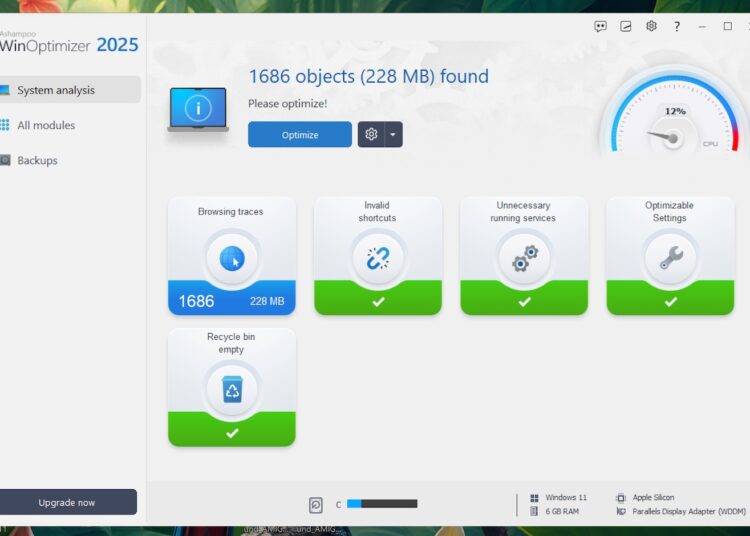Click the laptop info icon

(x=198, y=109)
